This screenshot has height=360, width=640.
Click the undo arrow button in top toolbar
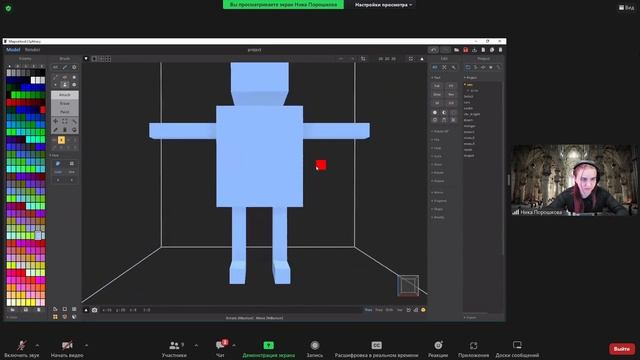coord(433,50)
